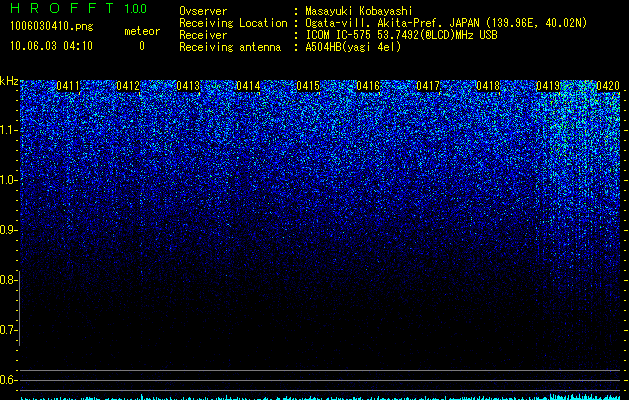629x400 pixels.
Task: Select the observer name Masayuki Kobayashi
Action: [x=359, y=11]
